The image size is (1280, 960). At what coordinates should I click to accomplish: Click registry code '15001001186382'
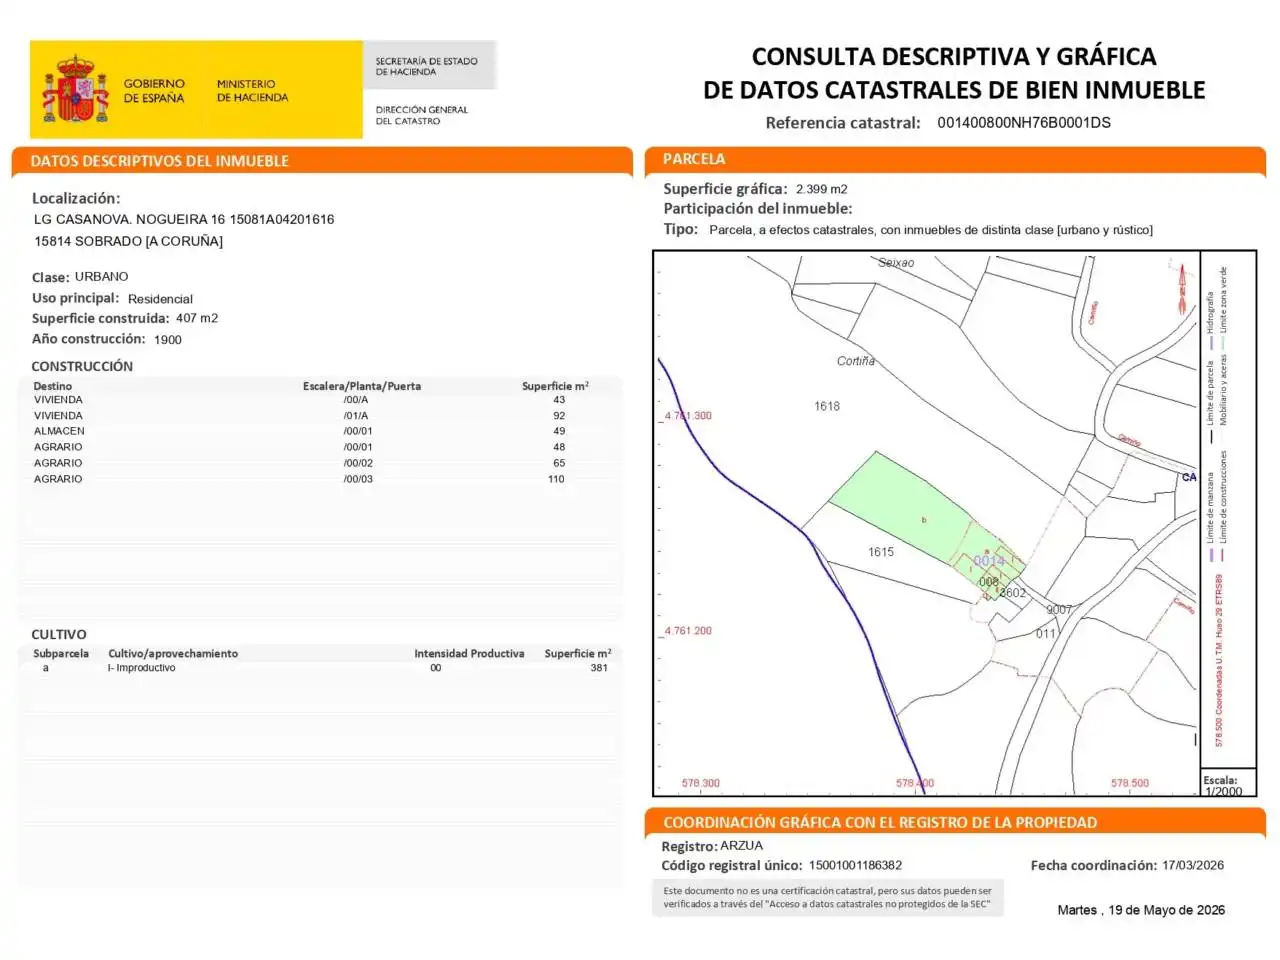coord(855,866)
